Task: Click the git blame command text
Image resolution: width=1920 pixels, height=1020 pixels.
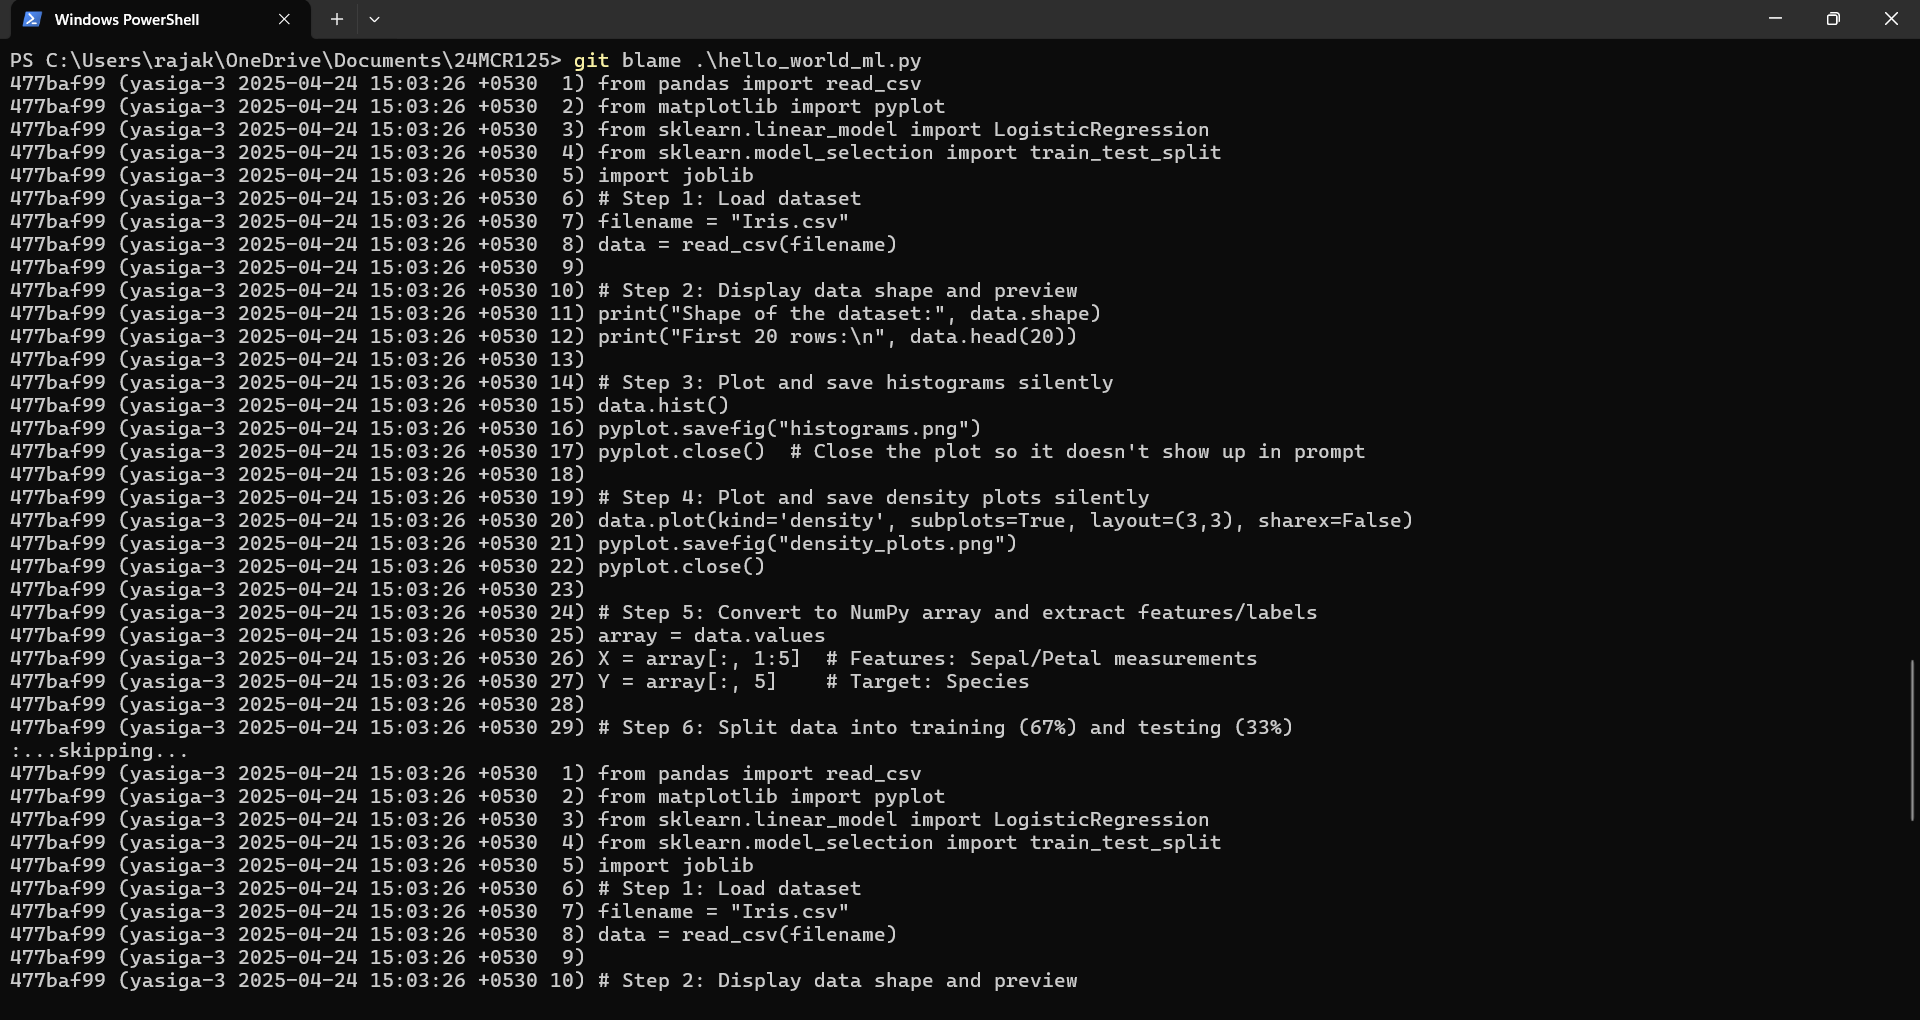Action: coord(747,61)
